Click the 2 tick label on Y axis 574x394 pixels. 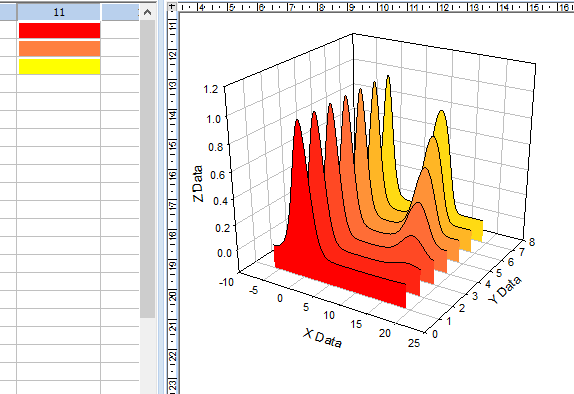462,308
